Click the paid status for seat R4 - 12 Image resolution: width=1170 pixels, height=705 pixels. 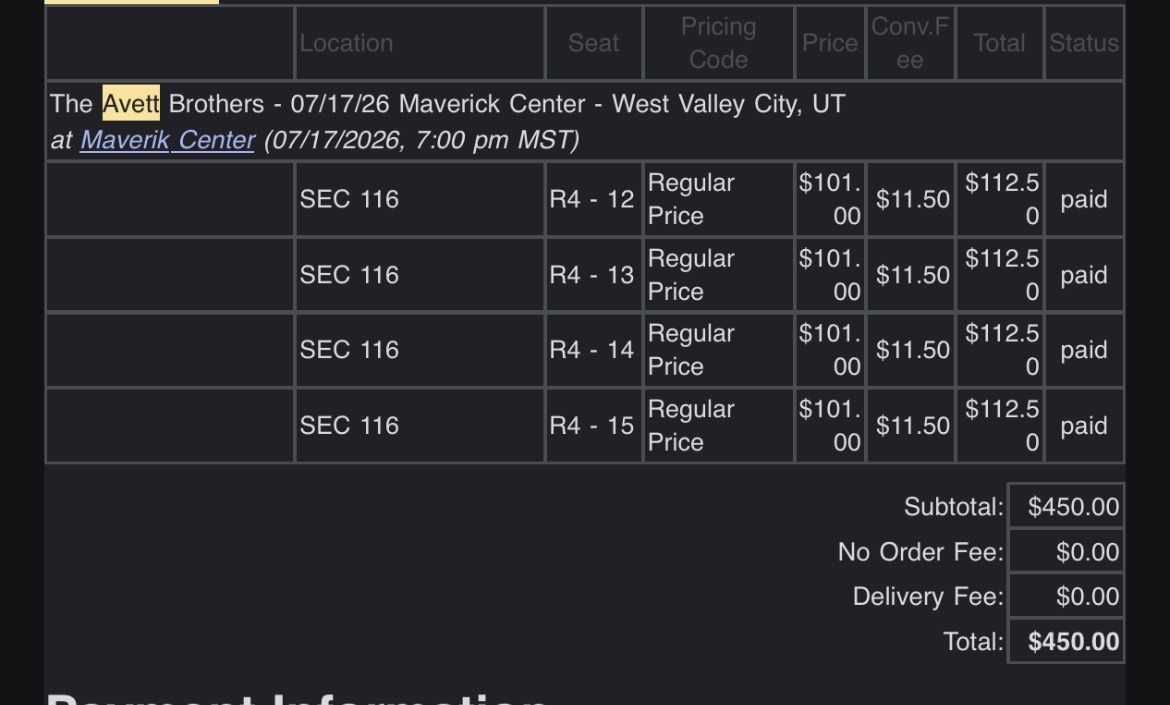(1084, 199)
